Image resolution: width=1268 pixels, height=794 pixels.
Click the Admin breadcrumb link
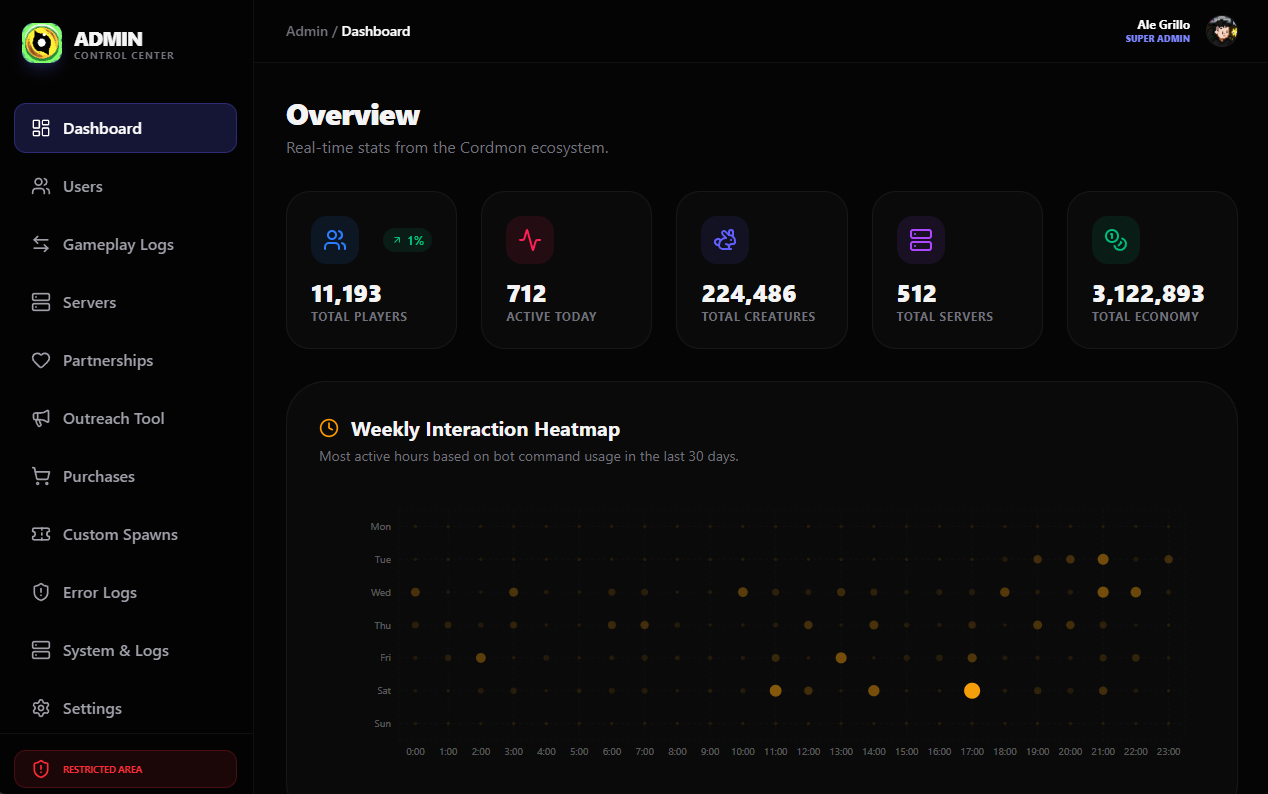click(306, 31)
